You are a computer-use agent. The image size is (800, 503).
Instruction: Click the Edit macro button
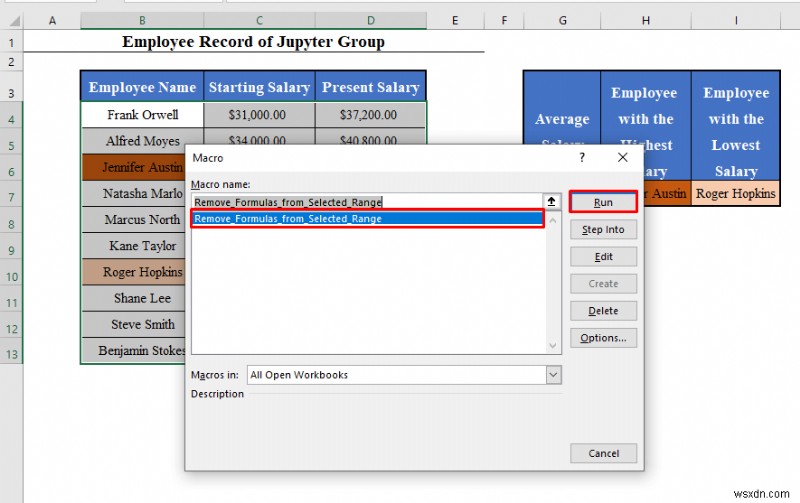(603, 257)
